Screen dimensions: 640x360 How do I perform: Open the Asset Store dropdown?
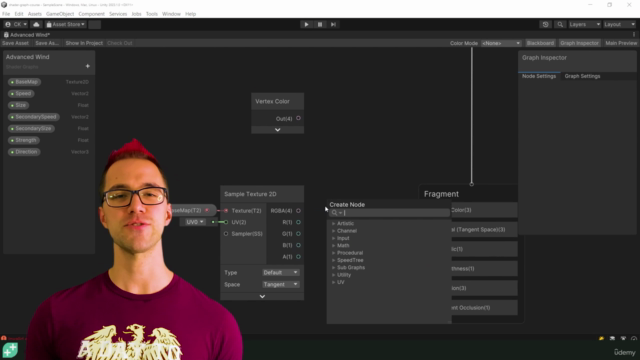pyautogui.click(x=65, y=24)
